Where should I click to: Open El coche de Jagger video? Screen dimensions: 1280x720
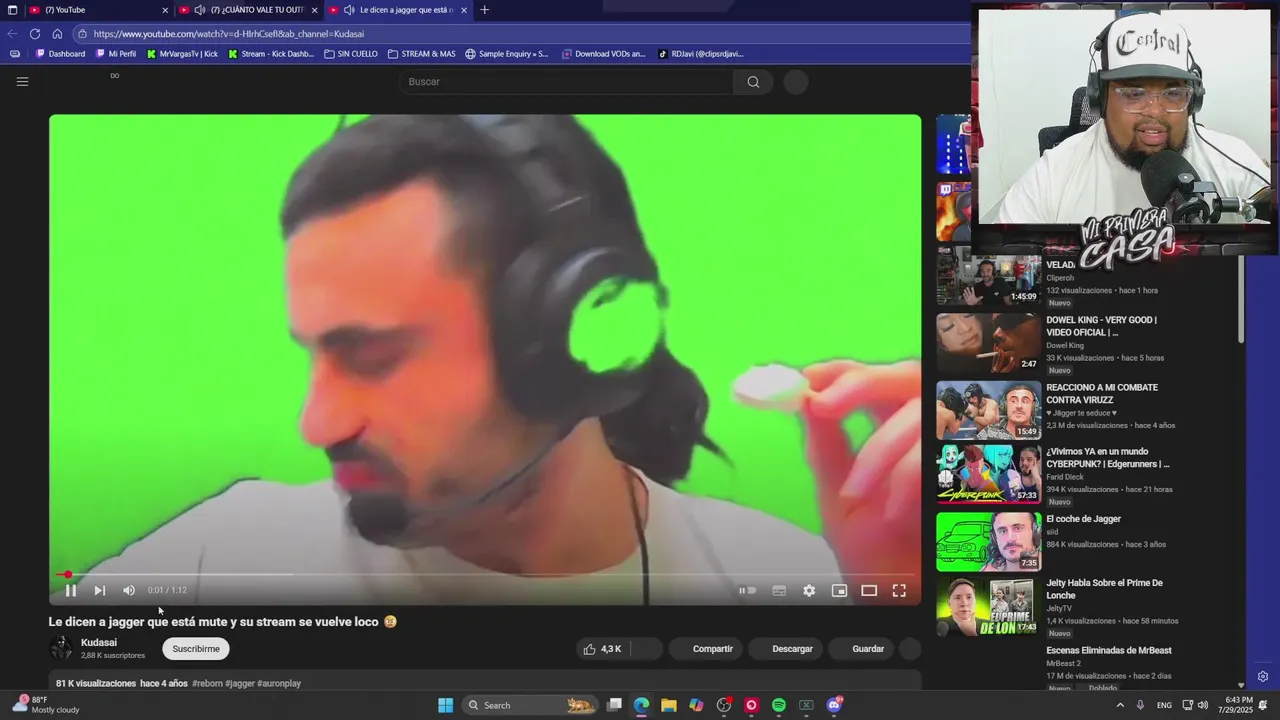coord(1083,519)
